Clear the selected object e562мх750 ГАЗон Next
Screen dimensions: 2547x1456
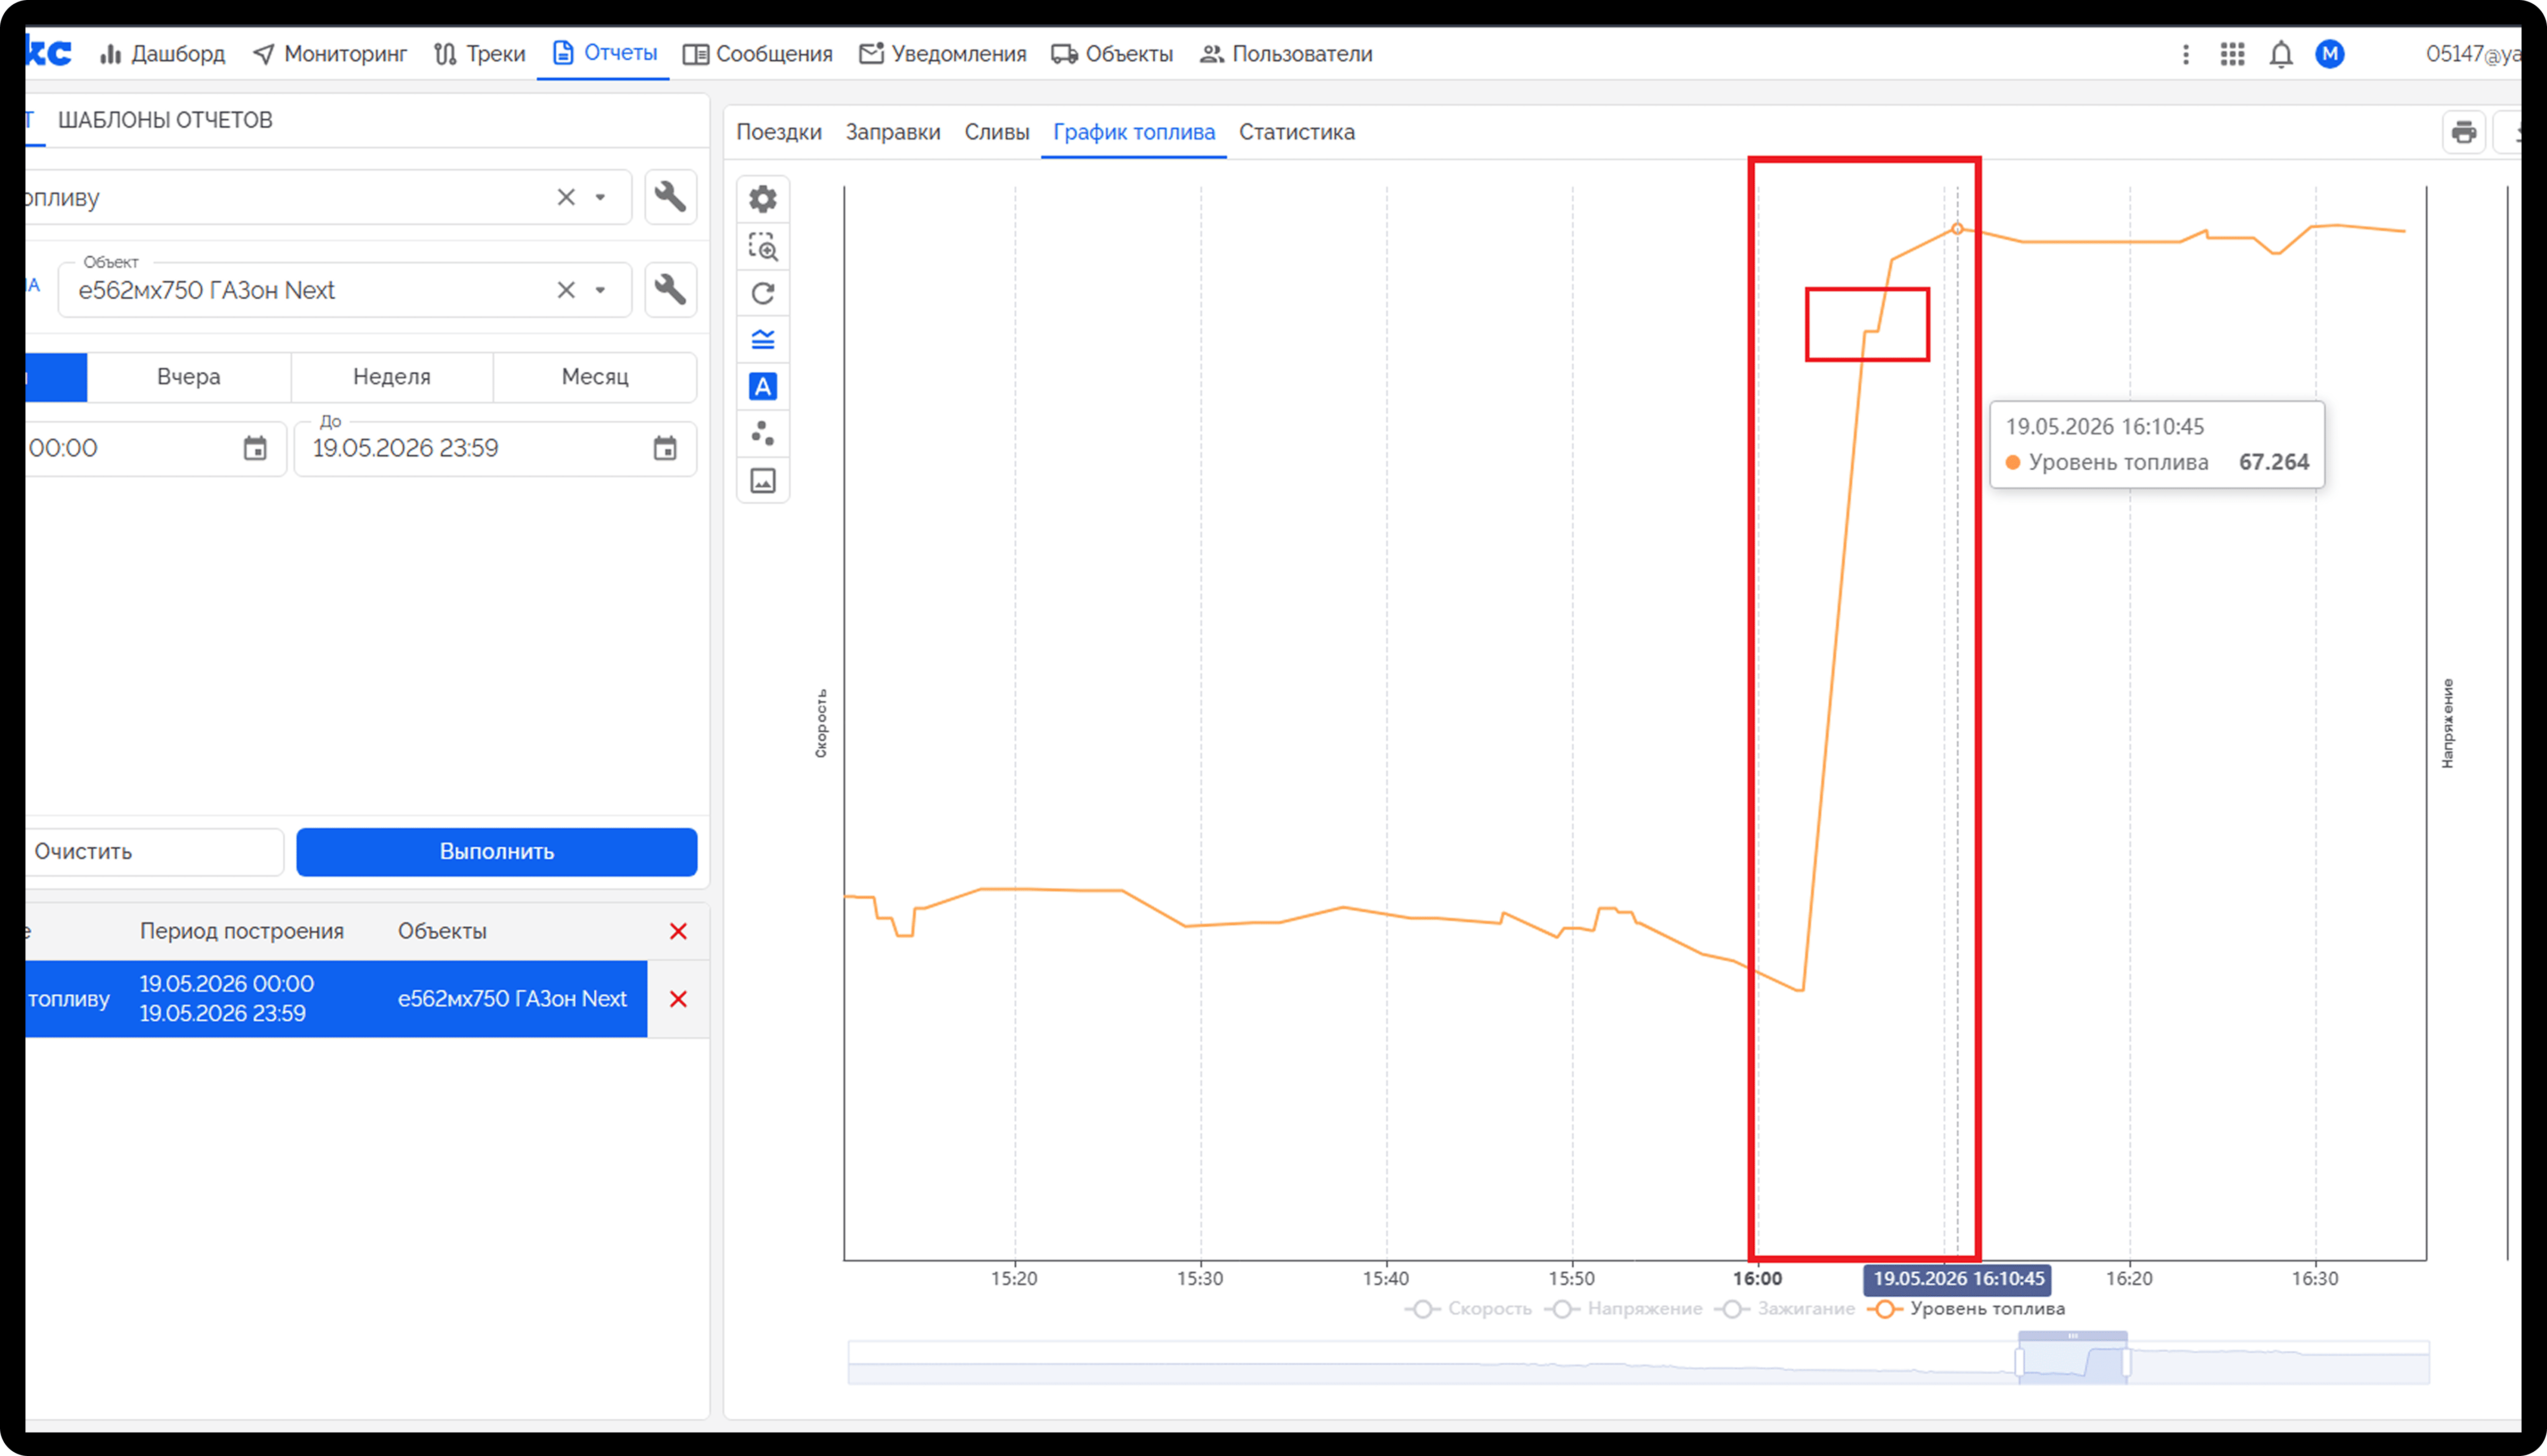(x=566, y=290)
